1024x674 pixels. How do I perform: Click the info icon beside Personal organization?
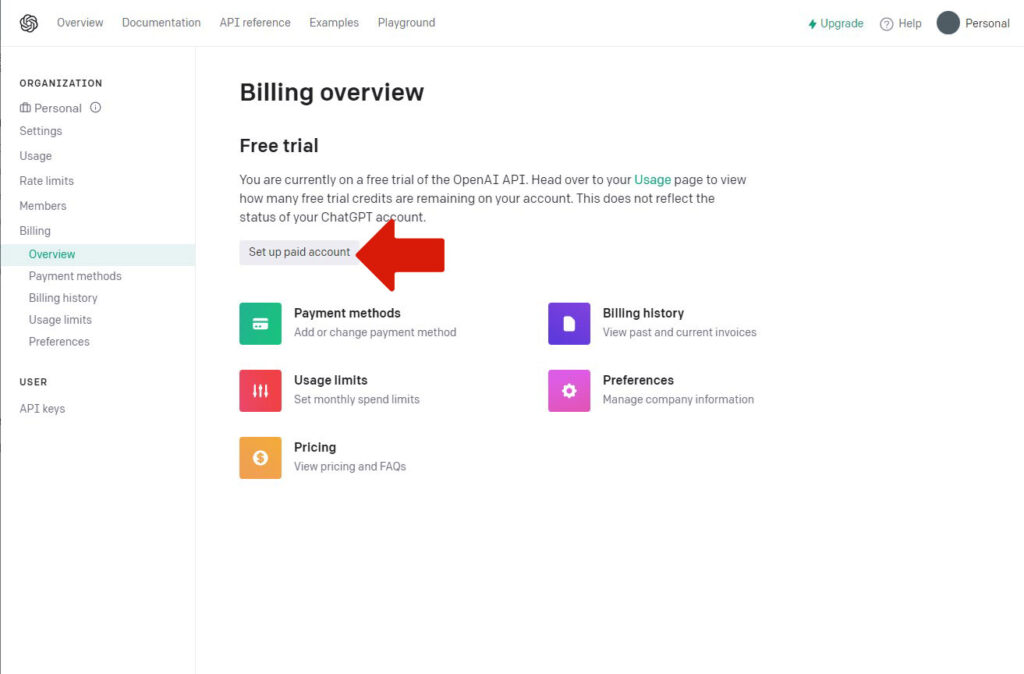96,108
